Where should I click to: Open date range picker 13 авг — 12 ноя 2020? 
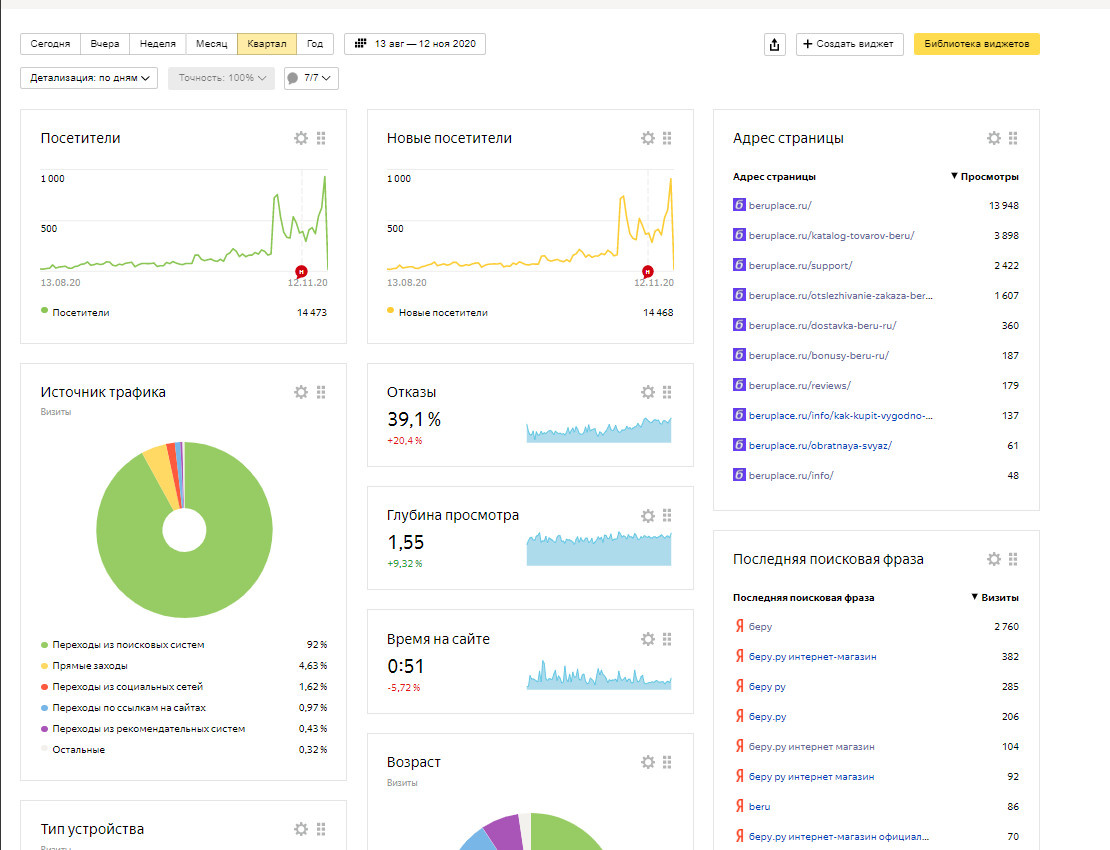(415, 44)
